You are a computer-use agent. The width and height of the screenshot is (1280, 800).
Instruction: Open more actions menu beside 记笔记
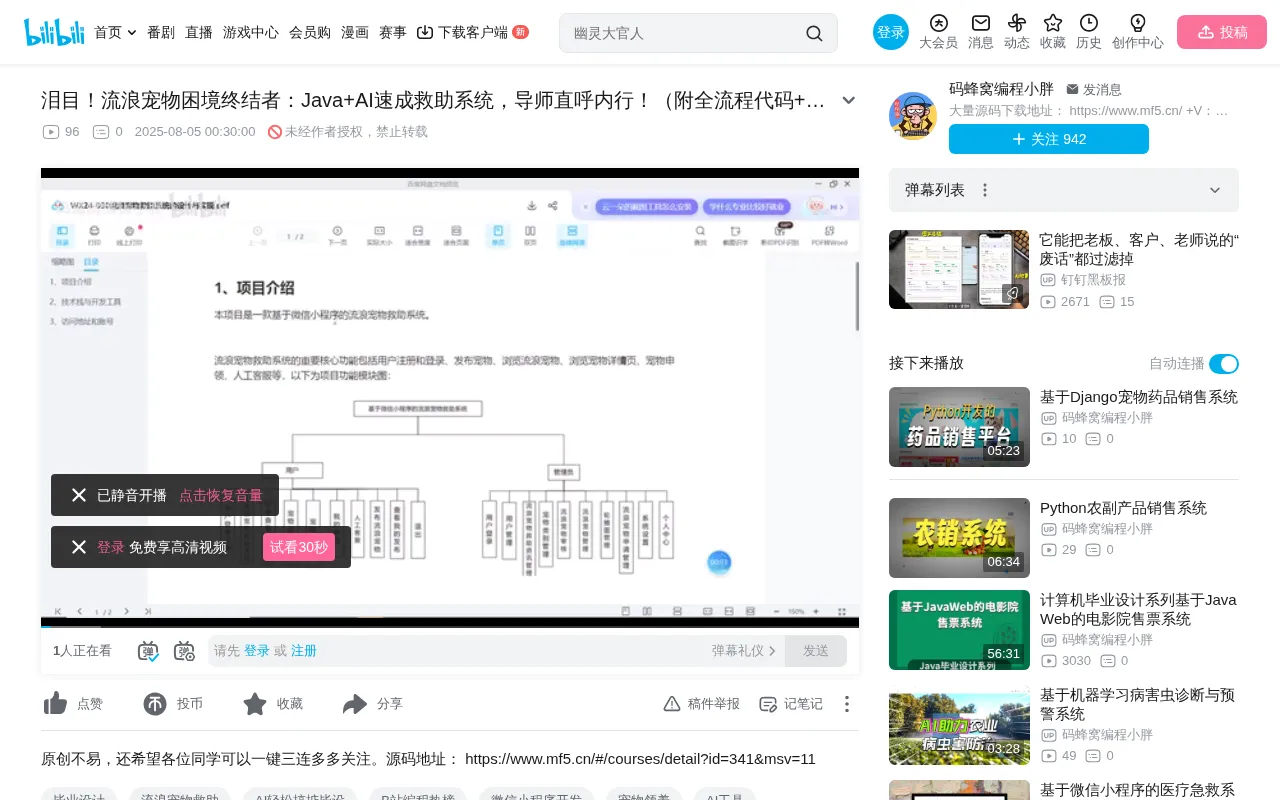tap(847, 704)
